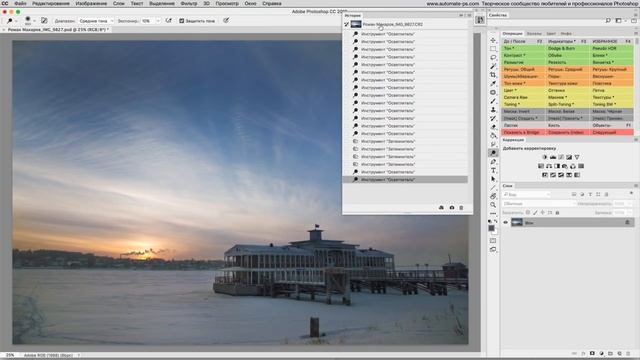Select the Zoom magnifier tool

tap(493, 205)
